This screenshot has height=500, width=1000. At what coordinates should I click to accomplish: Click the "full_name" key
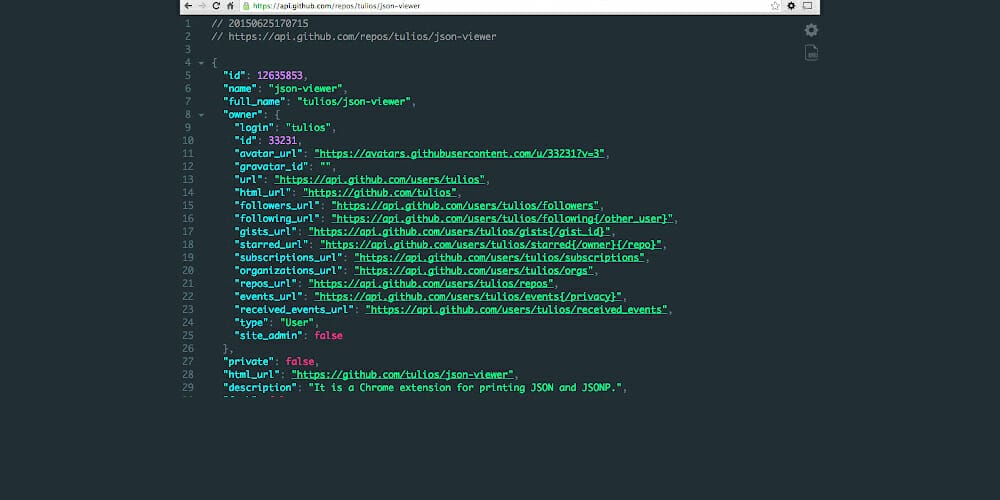[x=254, y=101]
